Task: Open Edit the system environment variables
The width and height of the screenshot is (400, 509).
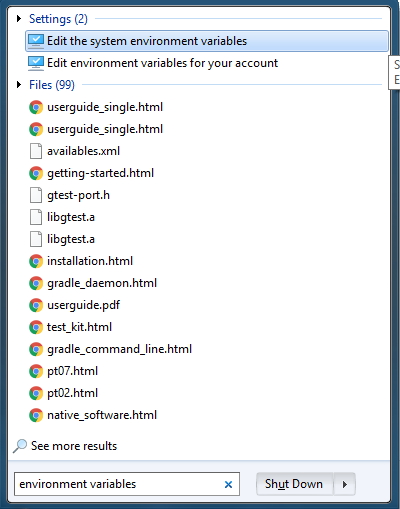Action: pyautogui.click(x=207, y=41)
